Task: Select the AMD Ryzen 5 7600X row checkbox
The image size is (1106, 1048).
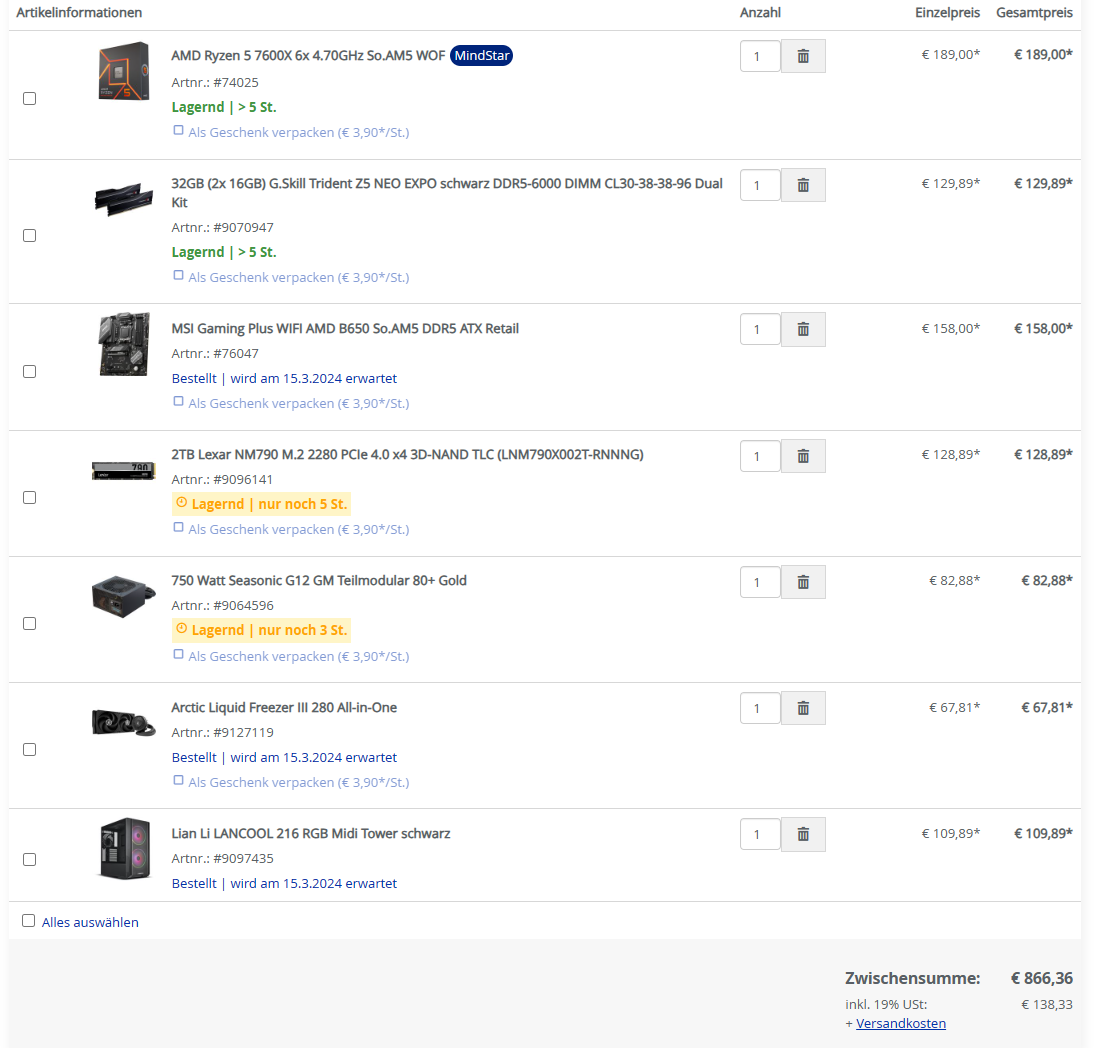Action: tap(30, 99)
